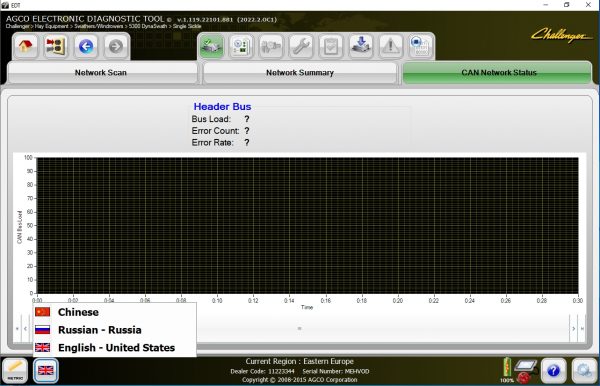Select the CAN Network Status tab

[498, 73]
